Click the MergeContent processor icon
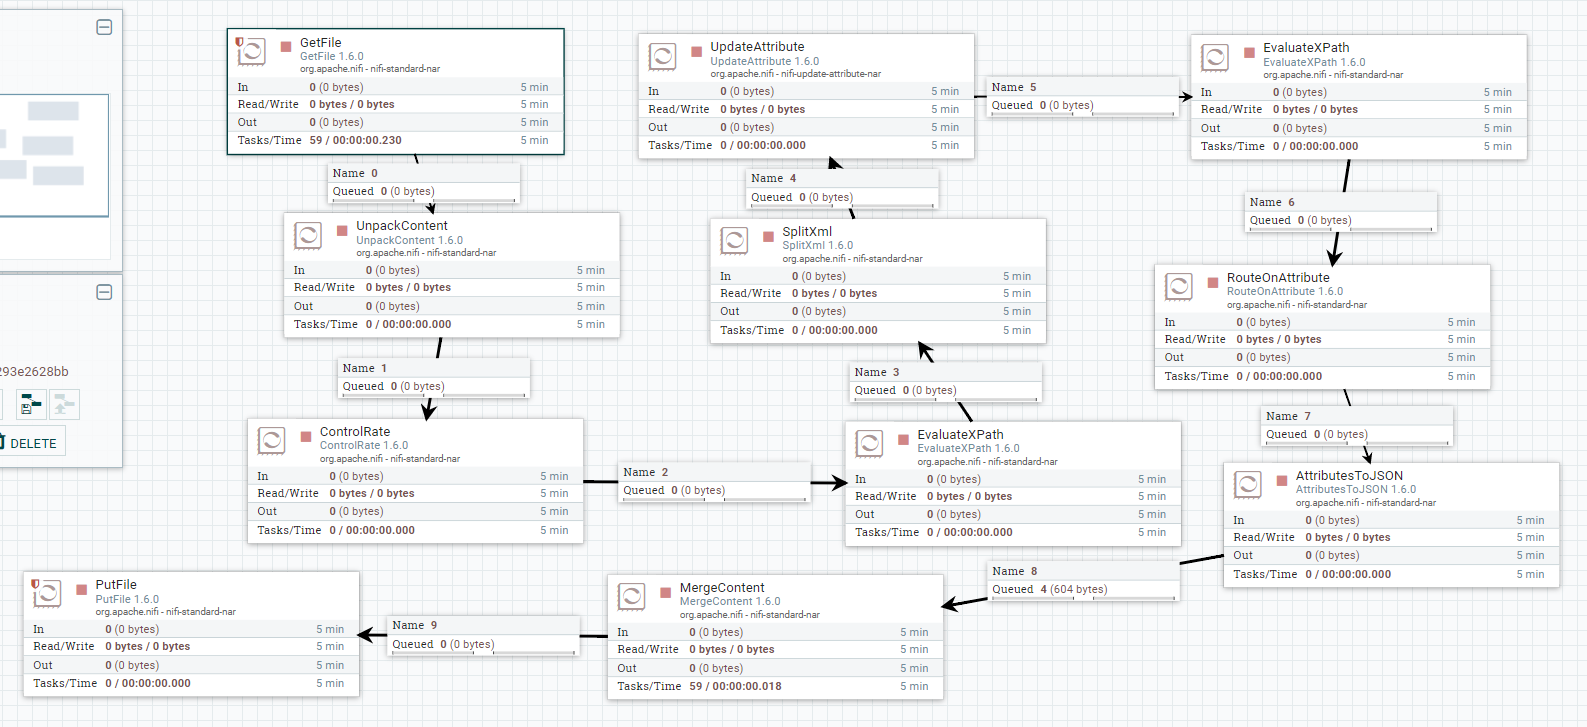The height and width of the screenshot is (727, 1587). [631, 597]
